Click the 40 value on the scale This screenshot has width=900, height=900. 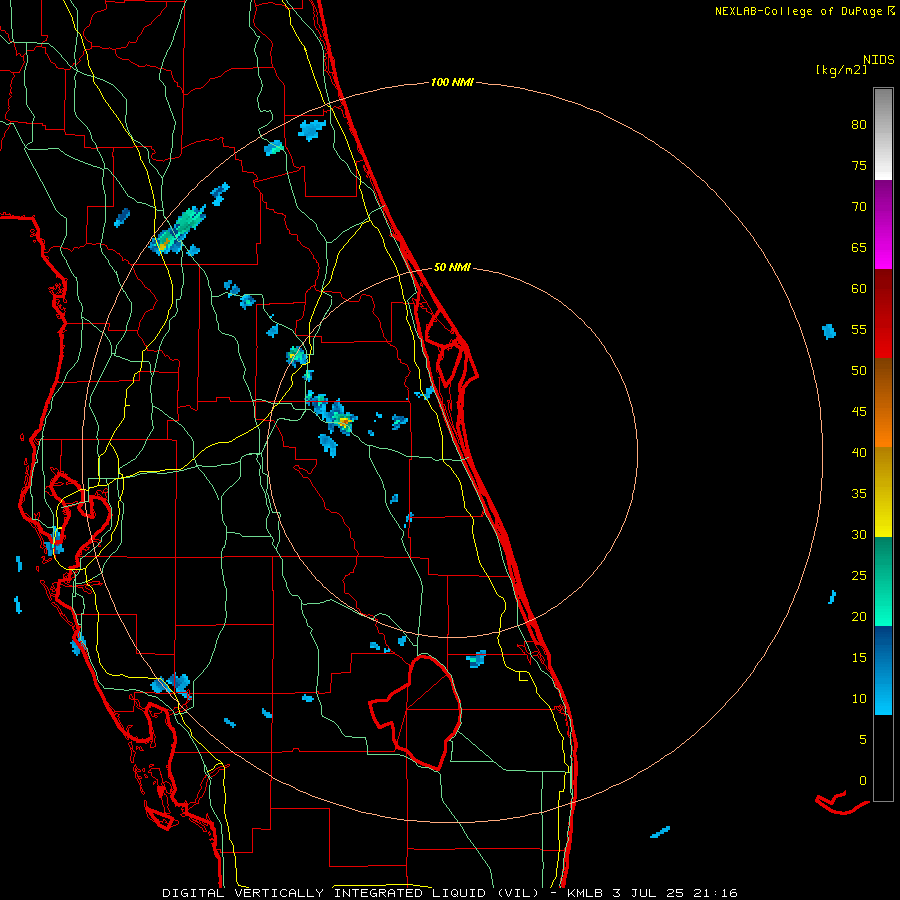coord(859,452)
